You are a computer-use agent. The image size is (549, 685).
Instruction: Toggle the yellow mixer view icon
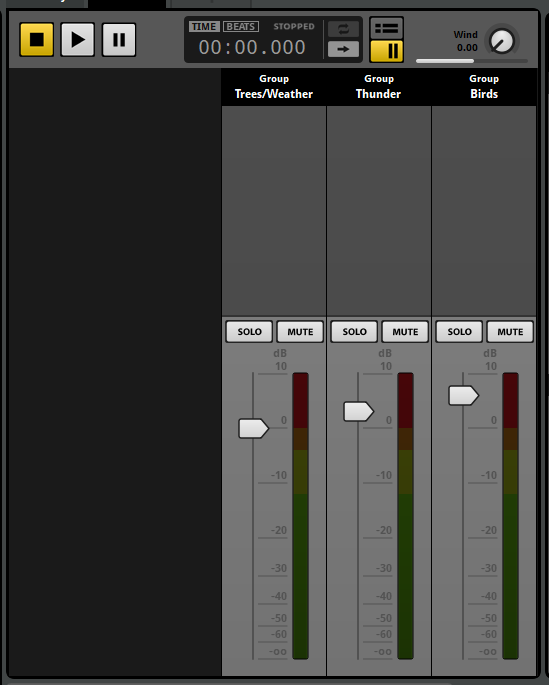[387, 51]
